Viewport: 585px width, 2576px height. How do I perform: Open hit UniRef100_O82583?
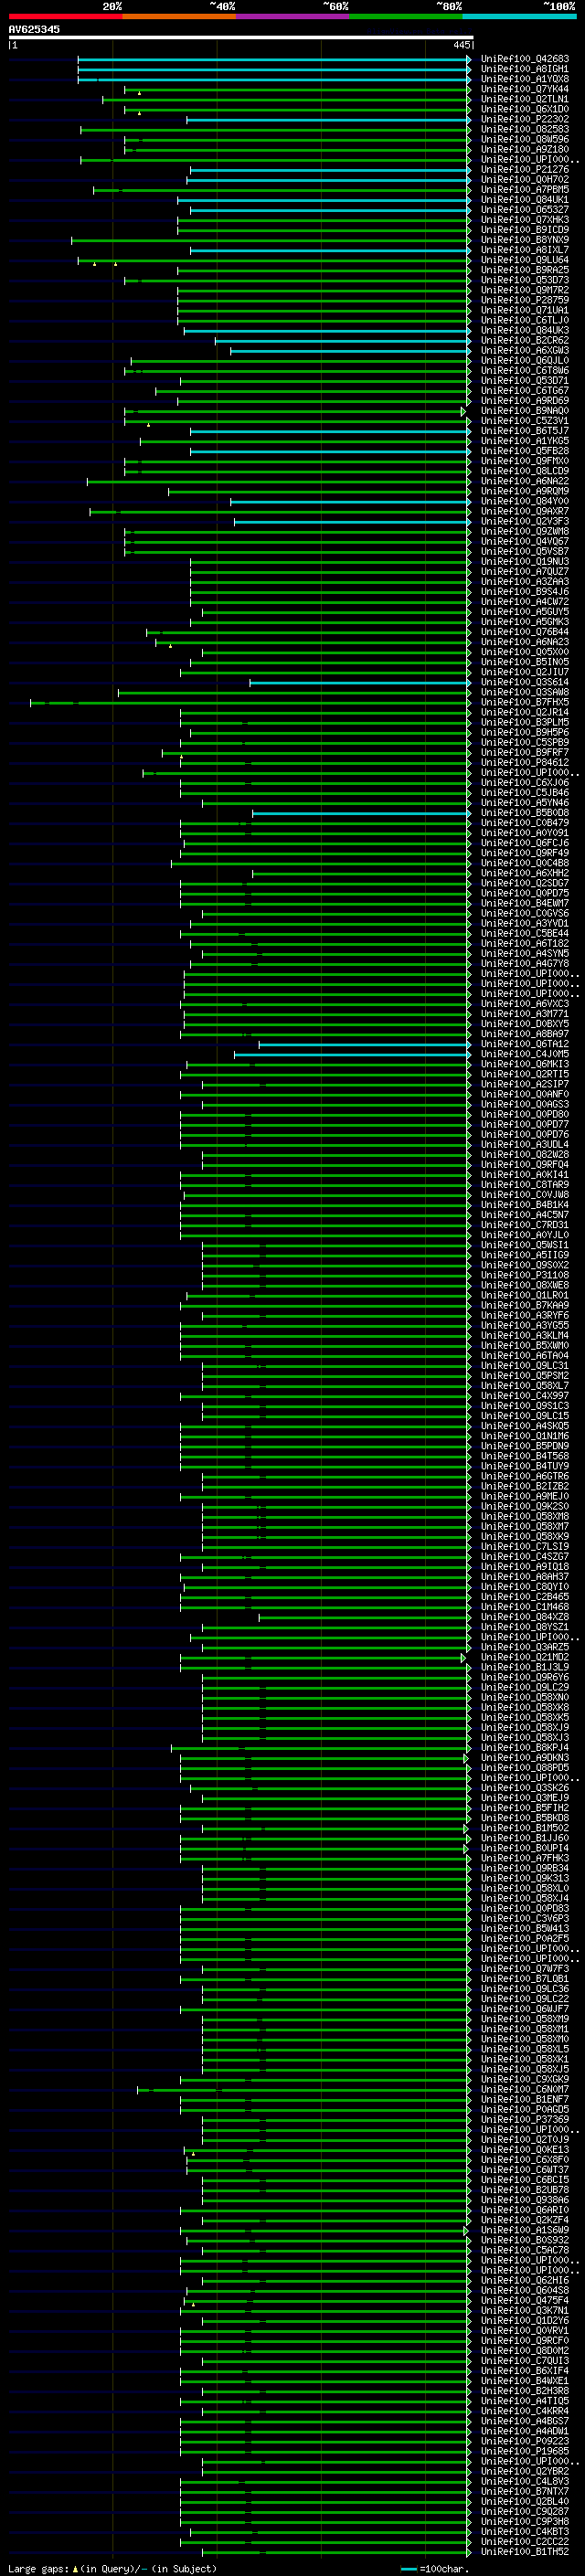(x=524, y=129)
